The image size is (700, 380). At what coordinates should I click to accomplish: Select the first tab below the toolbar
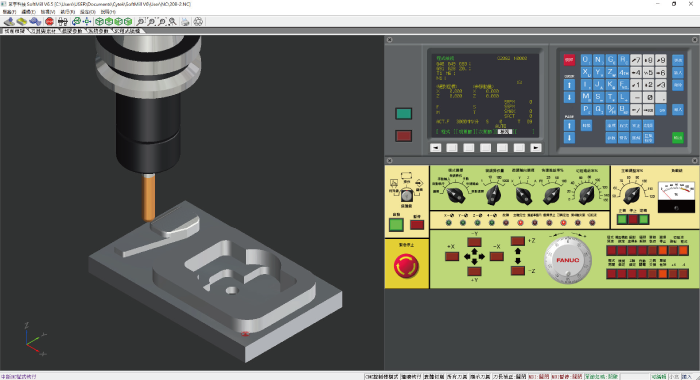(x=15, y=31)
